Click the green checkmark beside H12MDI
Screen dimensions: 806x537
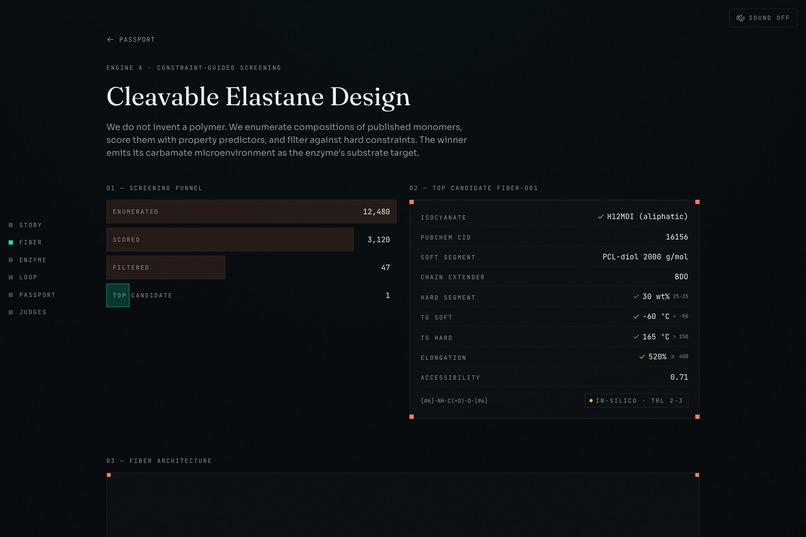[x=600, y=217]
